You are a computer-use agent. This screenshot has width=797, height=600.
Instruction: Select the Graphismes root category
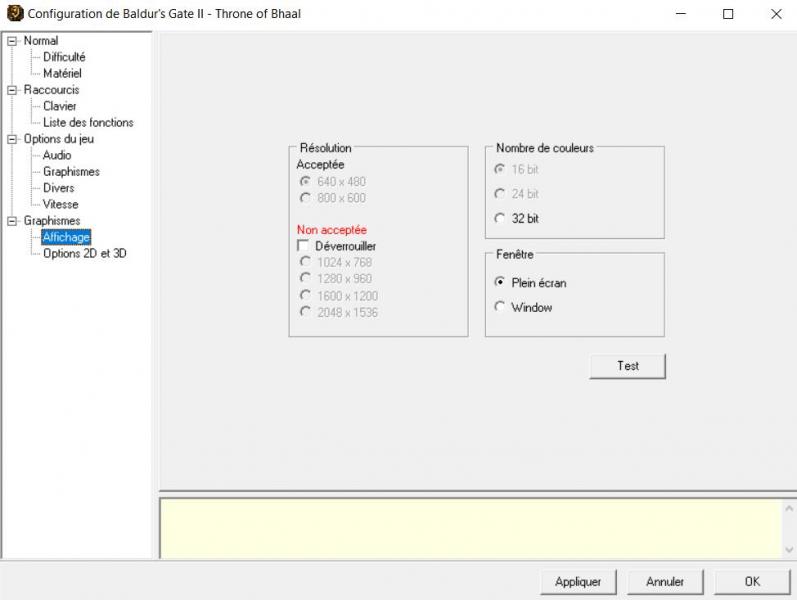point(52,221)
